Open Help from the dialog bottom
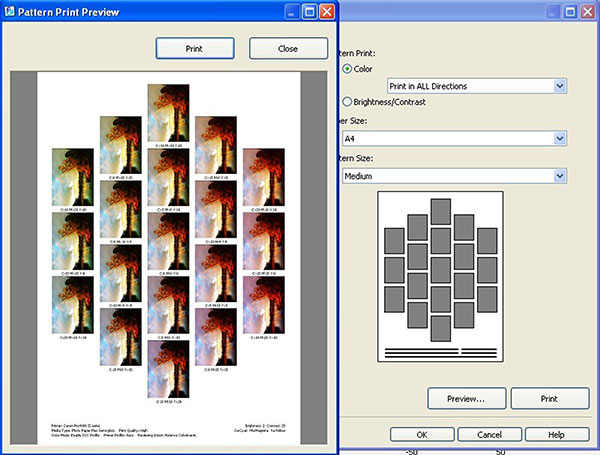The width and height of the screenshot is (600, 455). [556, 435]
